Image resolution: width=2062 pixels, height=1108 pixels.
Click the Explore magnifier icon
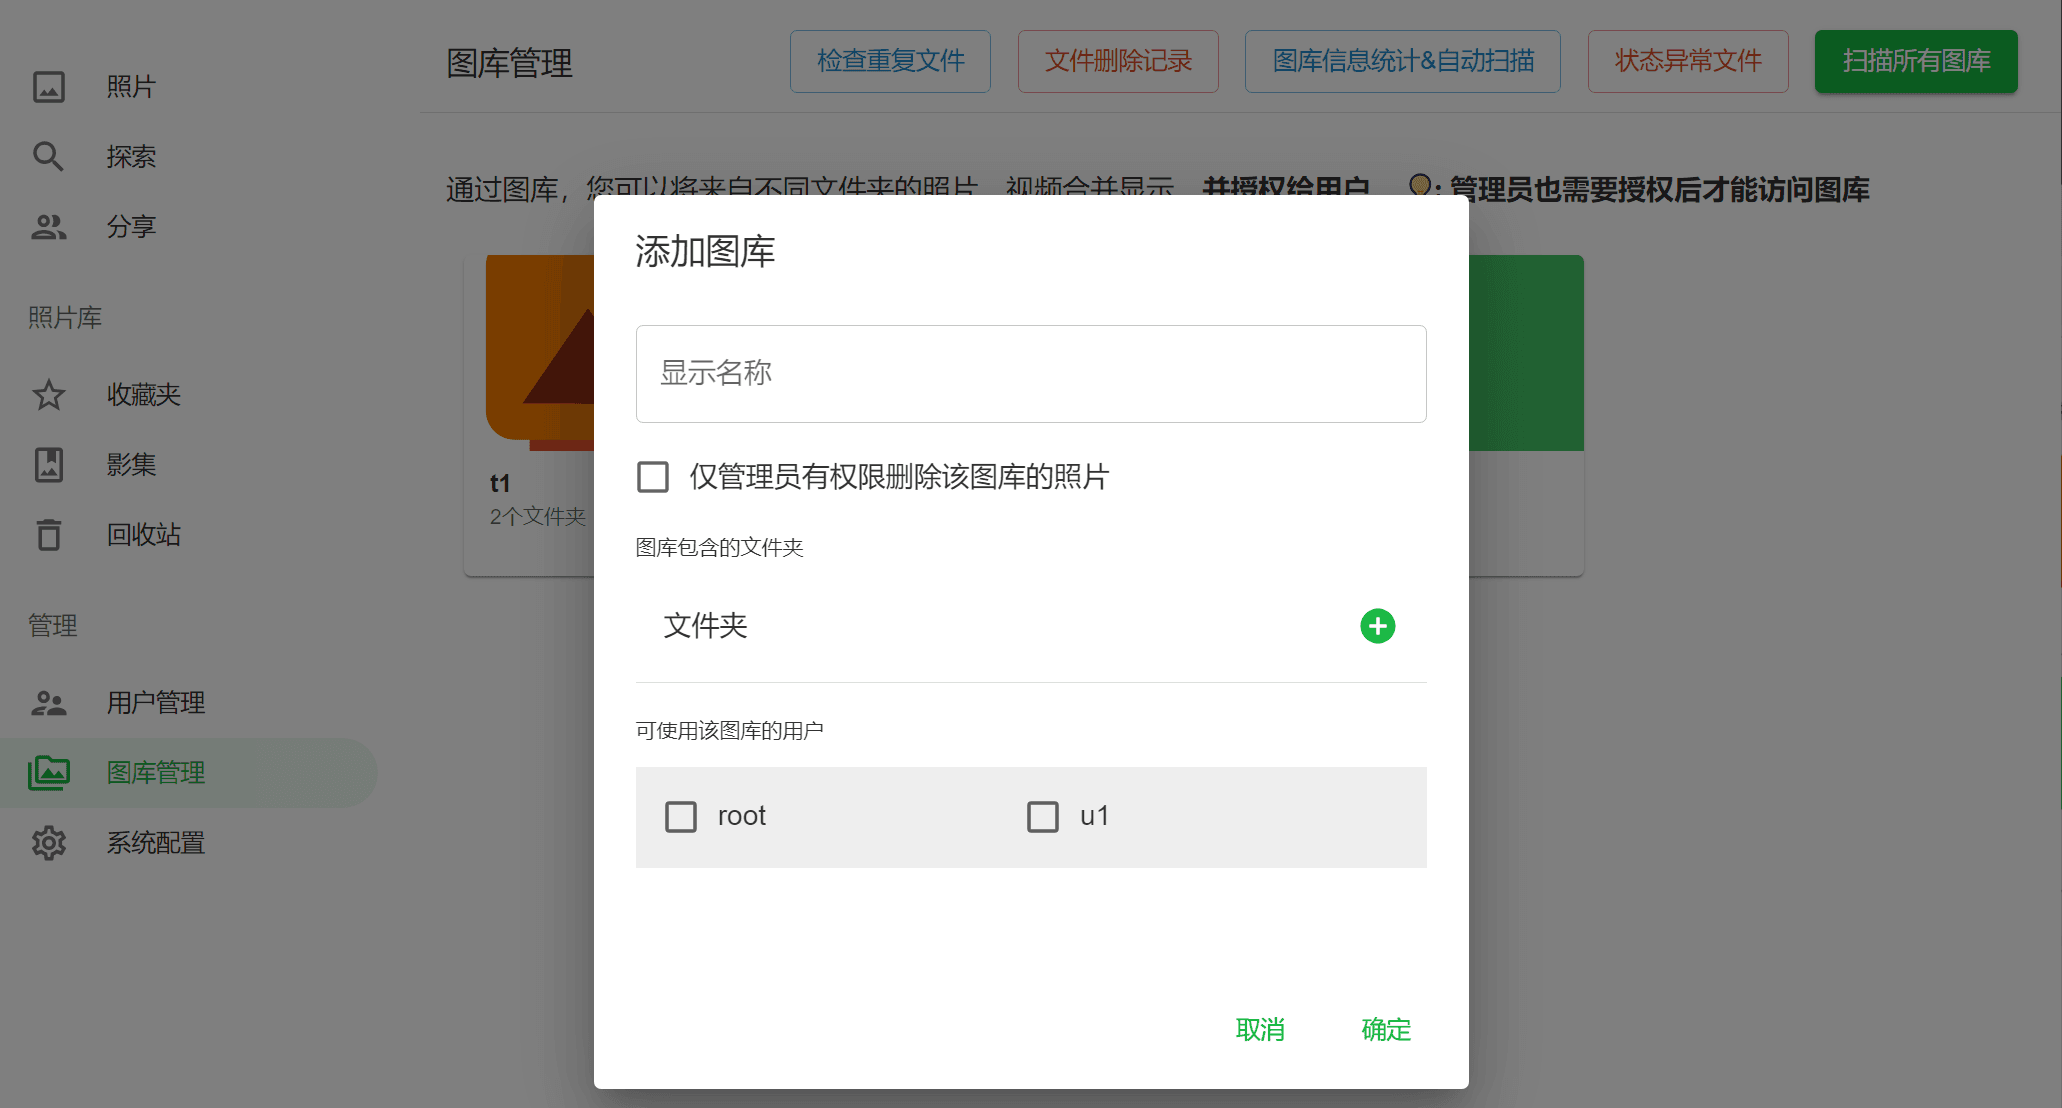(49, 157)
